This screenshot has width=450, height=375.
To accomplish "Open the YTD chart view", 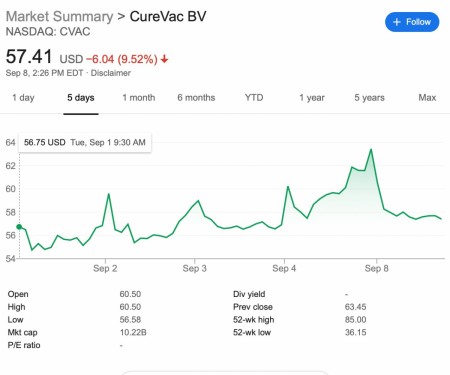I will click(254, 98).
